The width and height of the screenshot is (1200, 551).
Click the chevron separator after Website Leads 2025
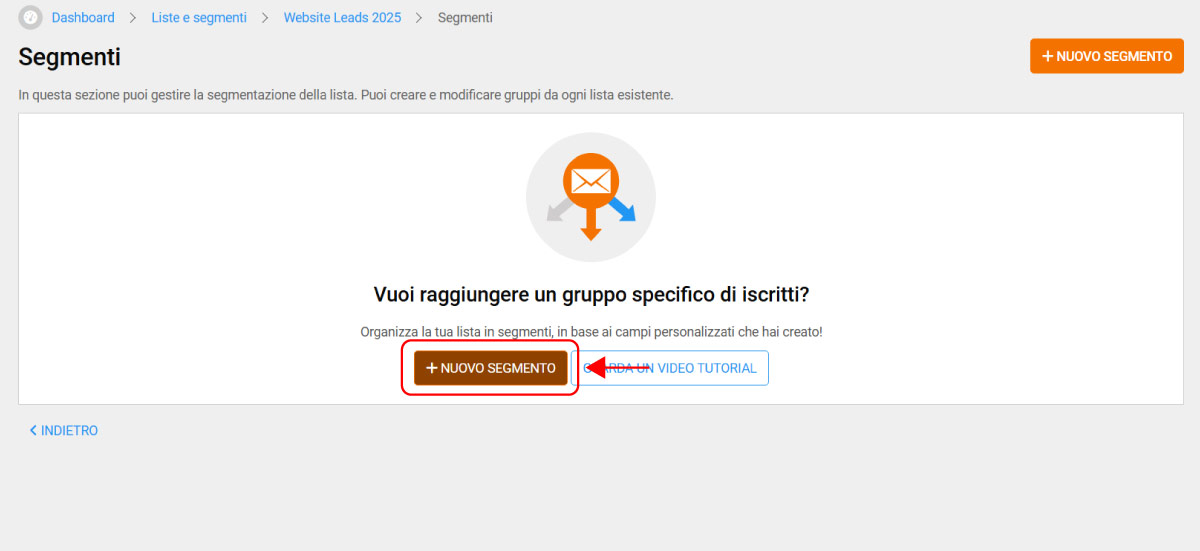tap(418, 18)
